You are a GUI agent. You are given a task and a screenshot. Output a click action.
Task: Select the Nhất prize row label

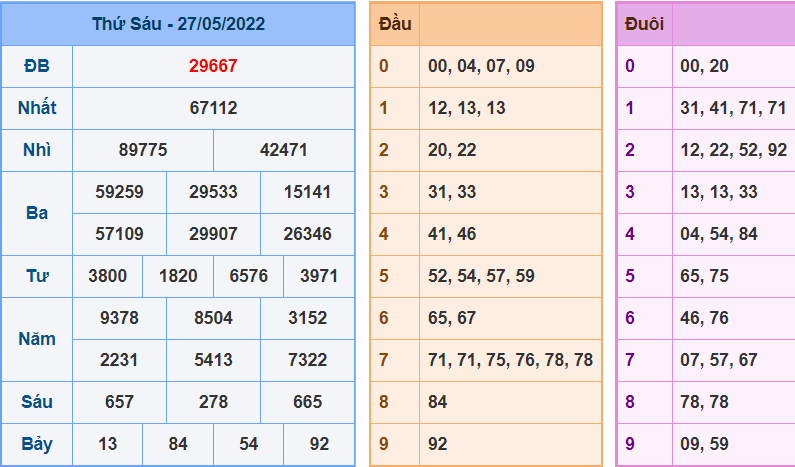37,108
